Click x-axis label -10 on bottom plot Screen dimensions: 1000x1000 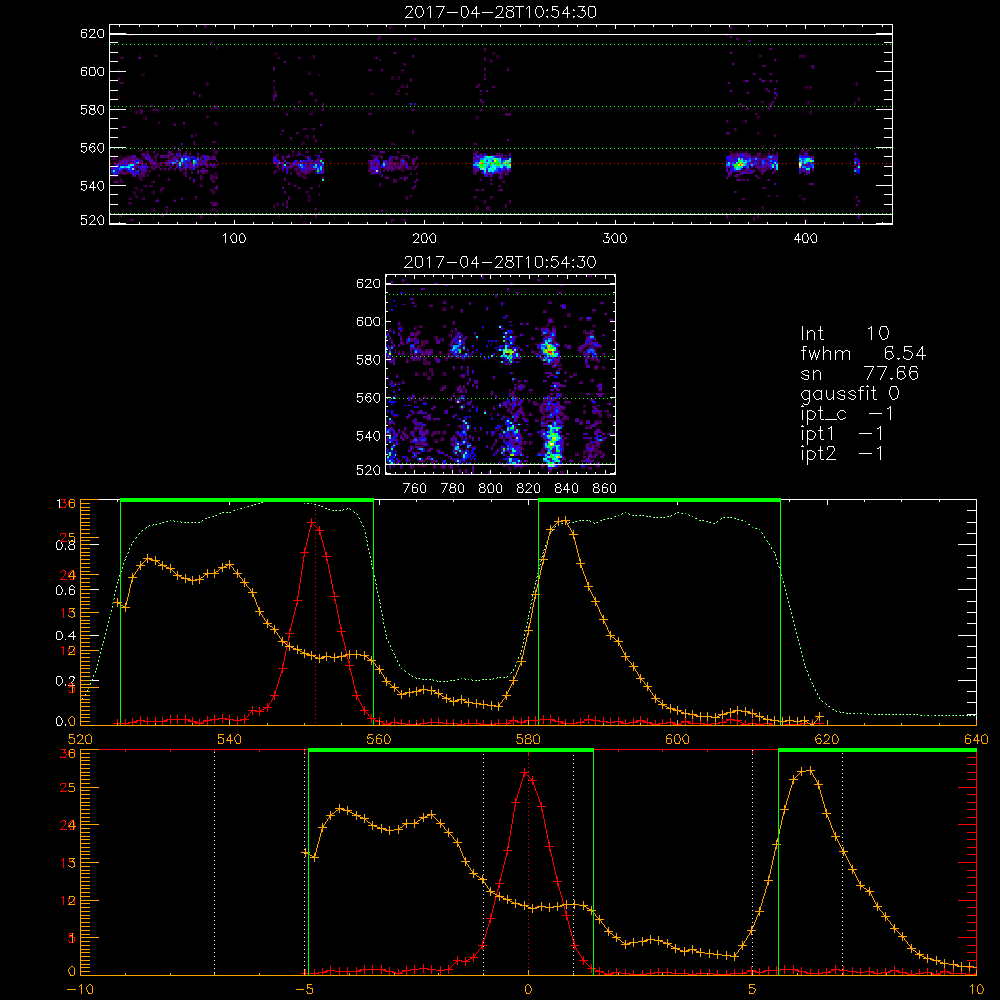point(80,989)
